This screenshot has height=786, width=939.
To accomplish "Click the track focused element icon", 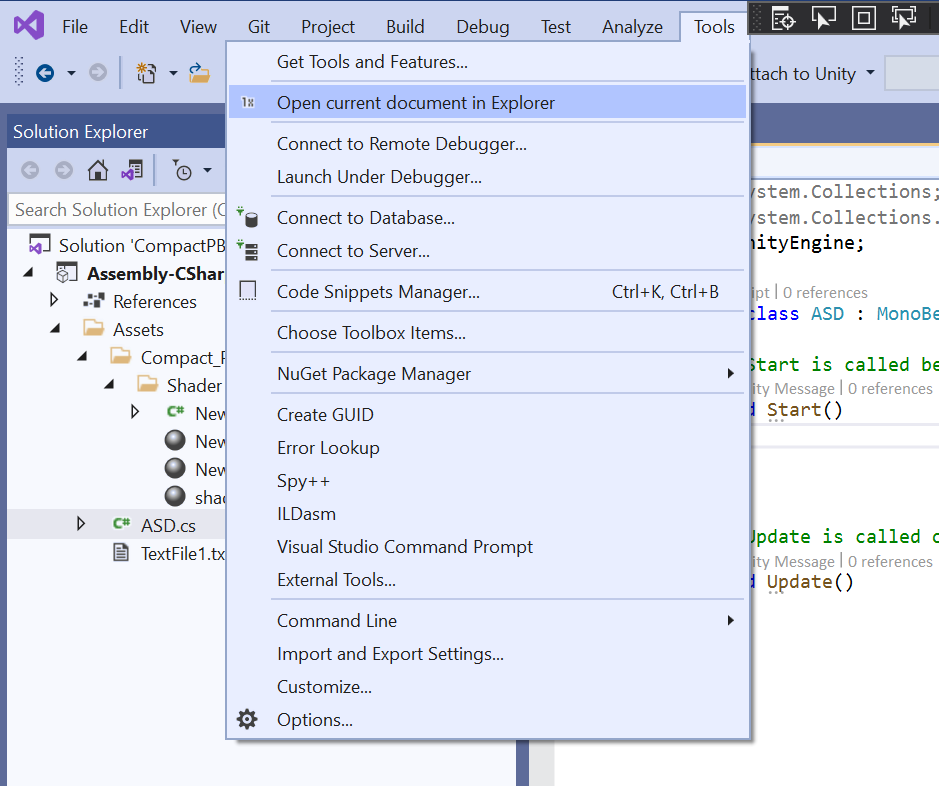I will point(903,17).
